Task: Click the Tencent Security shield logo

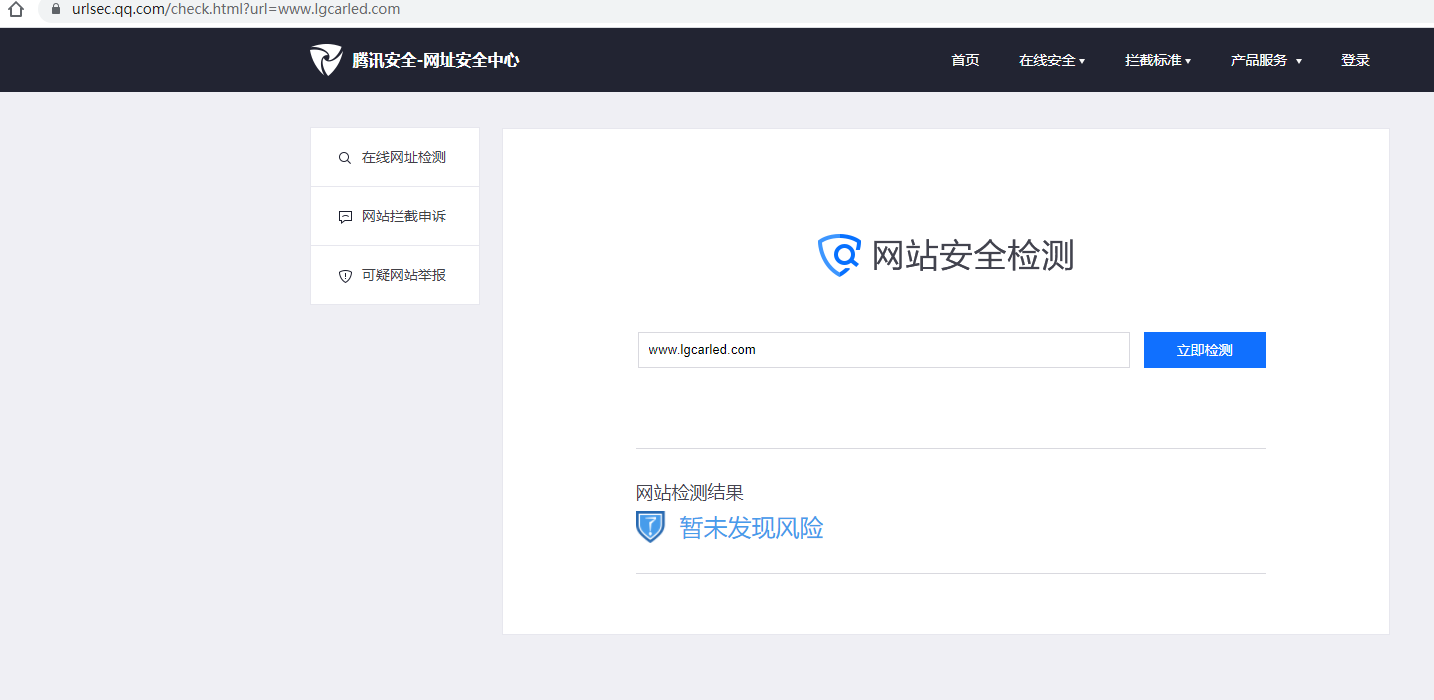Action: (325, 59)
